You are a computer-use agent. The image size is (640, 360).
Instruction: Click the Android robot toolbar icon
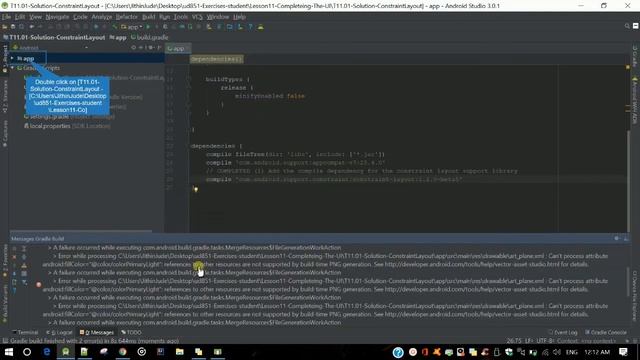[x=260, y=27]
